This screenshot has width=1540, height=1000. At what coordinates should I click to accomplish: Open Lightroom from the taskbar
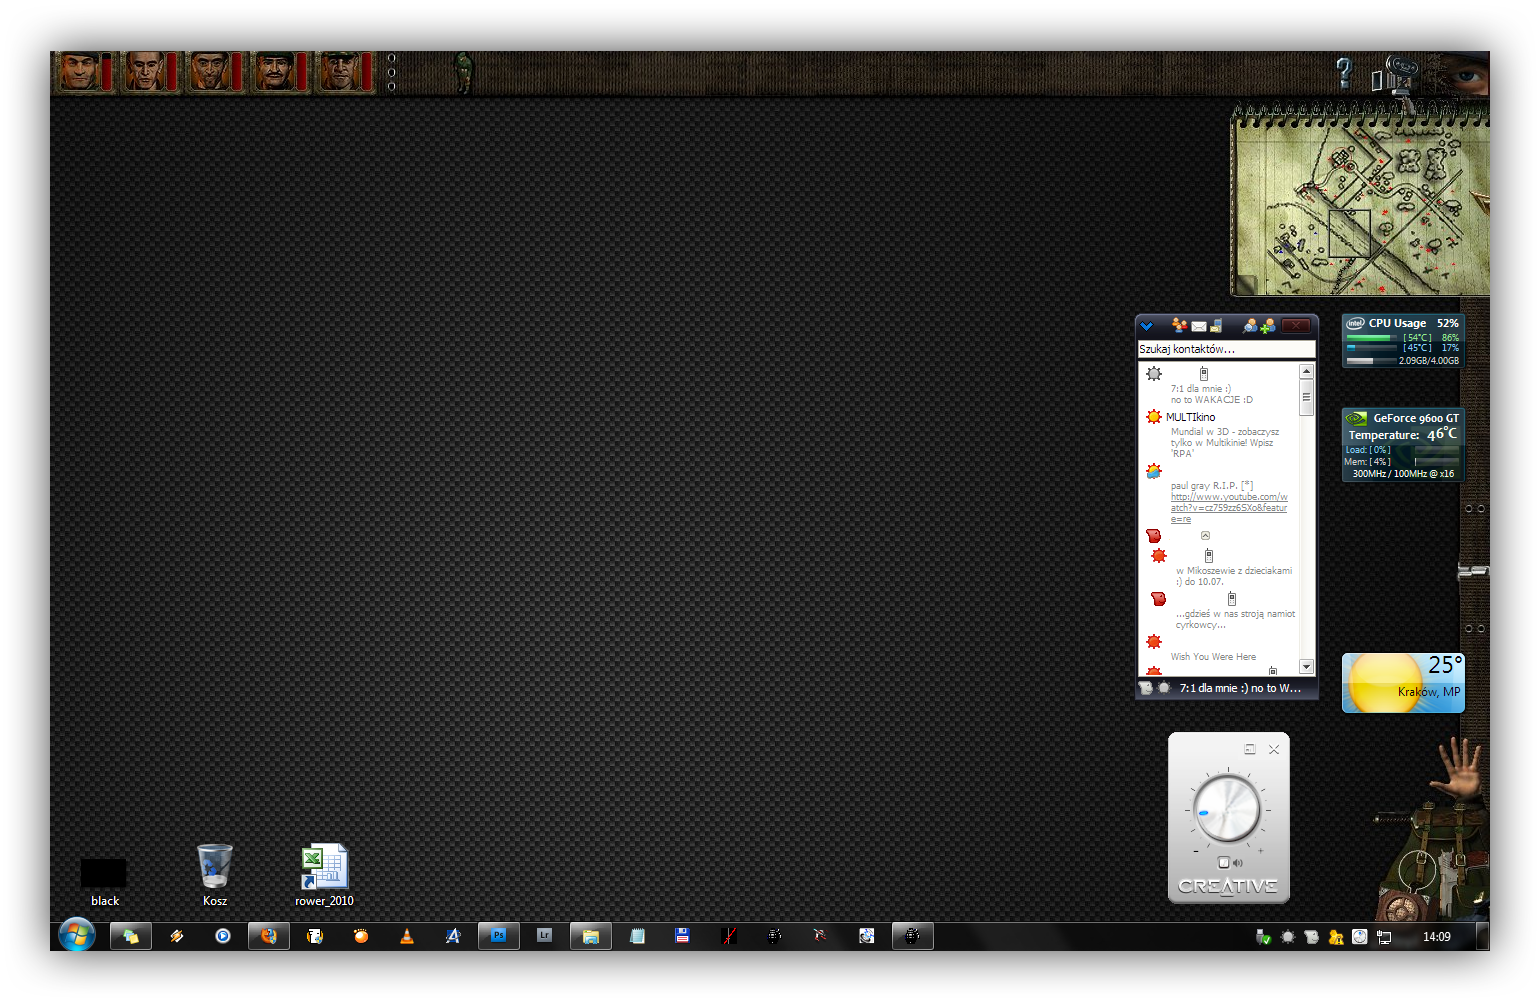click(x=544, y=936)
